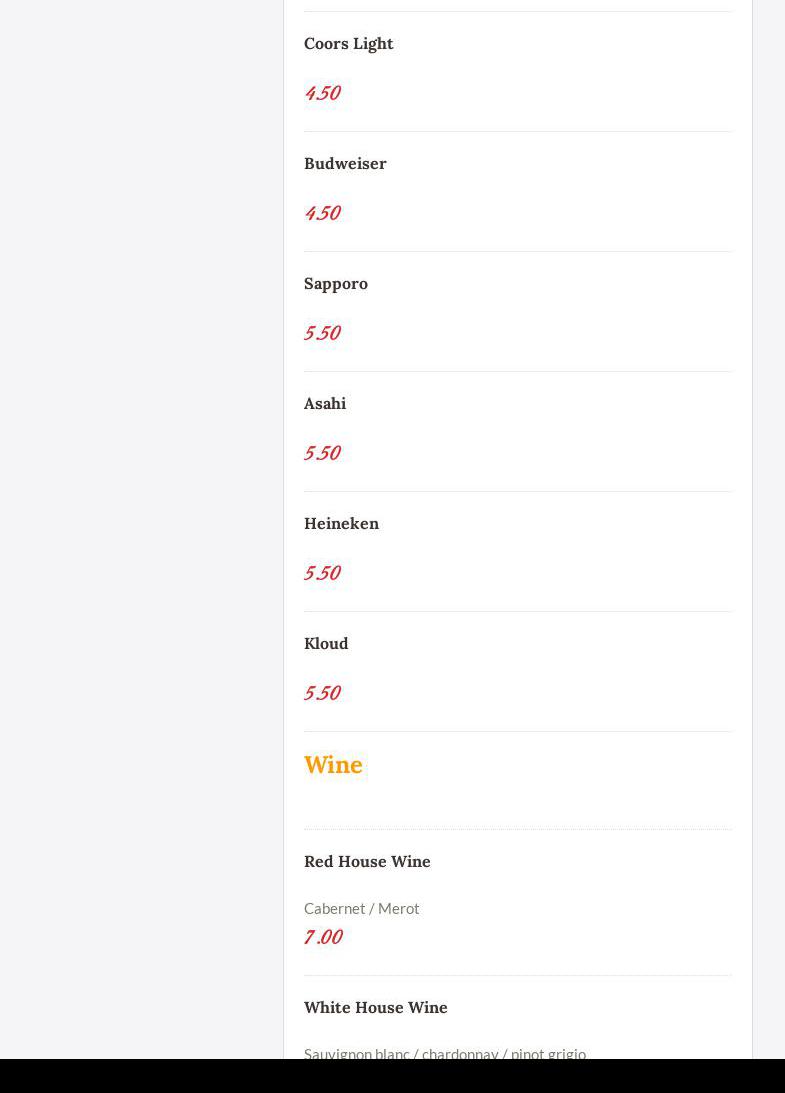The image size is (785, 1093).
Task: Click the Sauvignon blanc description text
Action: pos(445,1053)
